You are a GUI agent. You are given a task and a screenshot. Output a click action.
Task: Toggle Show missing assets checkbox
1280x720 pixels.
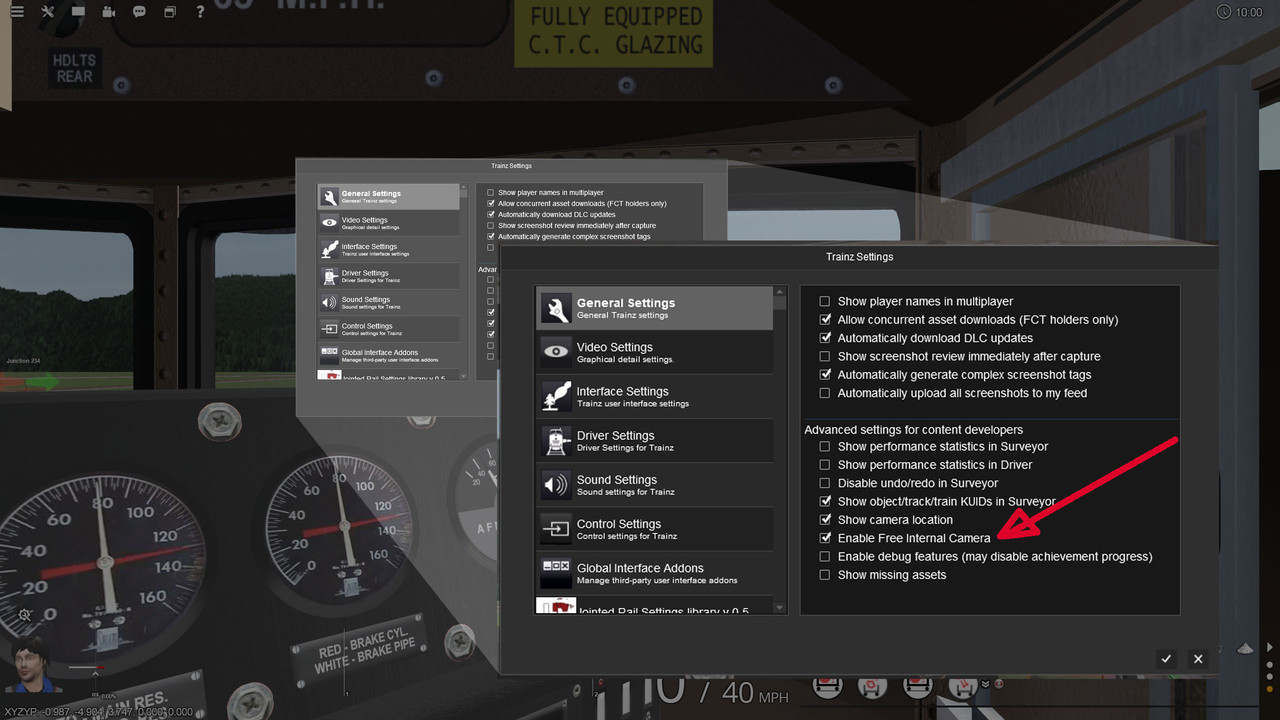tap(825, 575)
